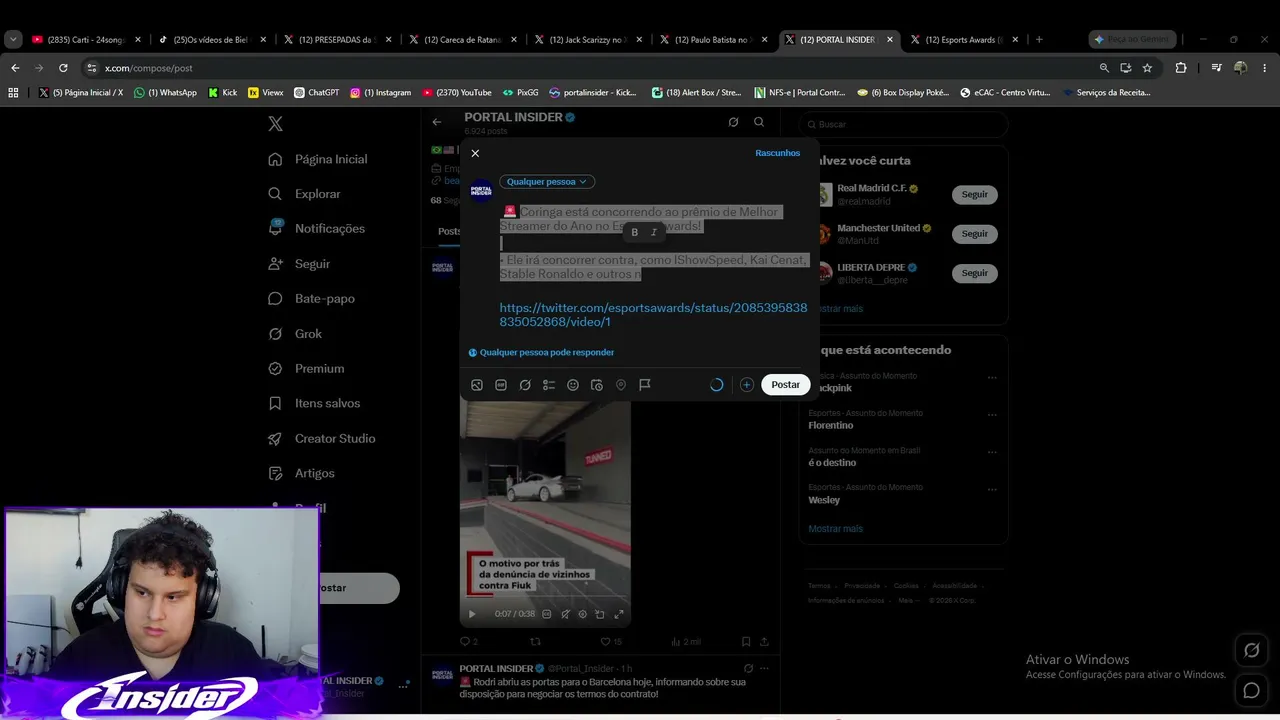Image resolution: width=1280 pixels, height=720 pixels.
Task: Switch to the Carti - 24songs tab
Action: click(x=88, y=40)
